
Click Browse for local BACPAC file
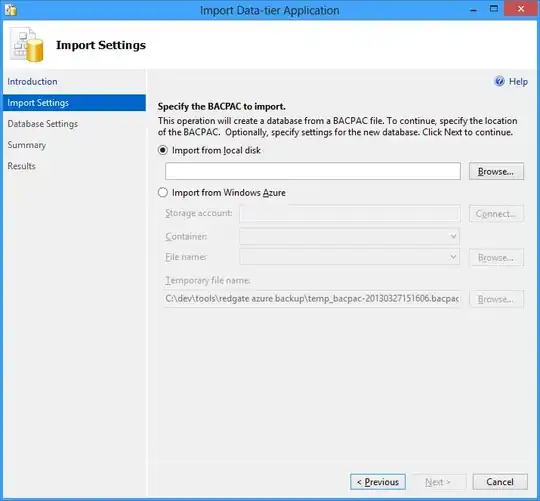point(496,171)
